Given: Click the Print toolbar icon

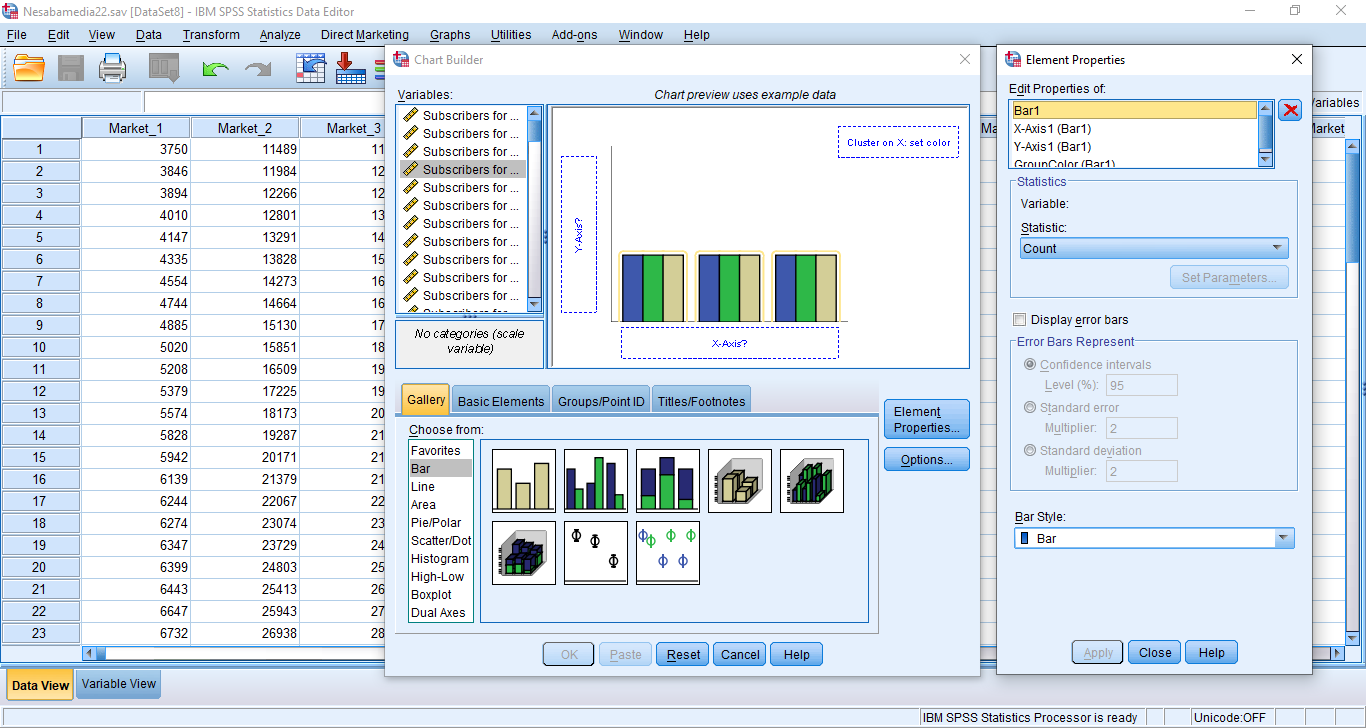Looking at the screenshot, I should pos(113,68).
